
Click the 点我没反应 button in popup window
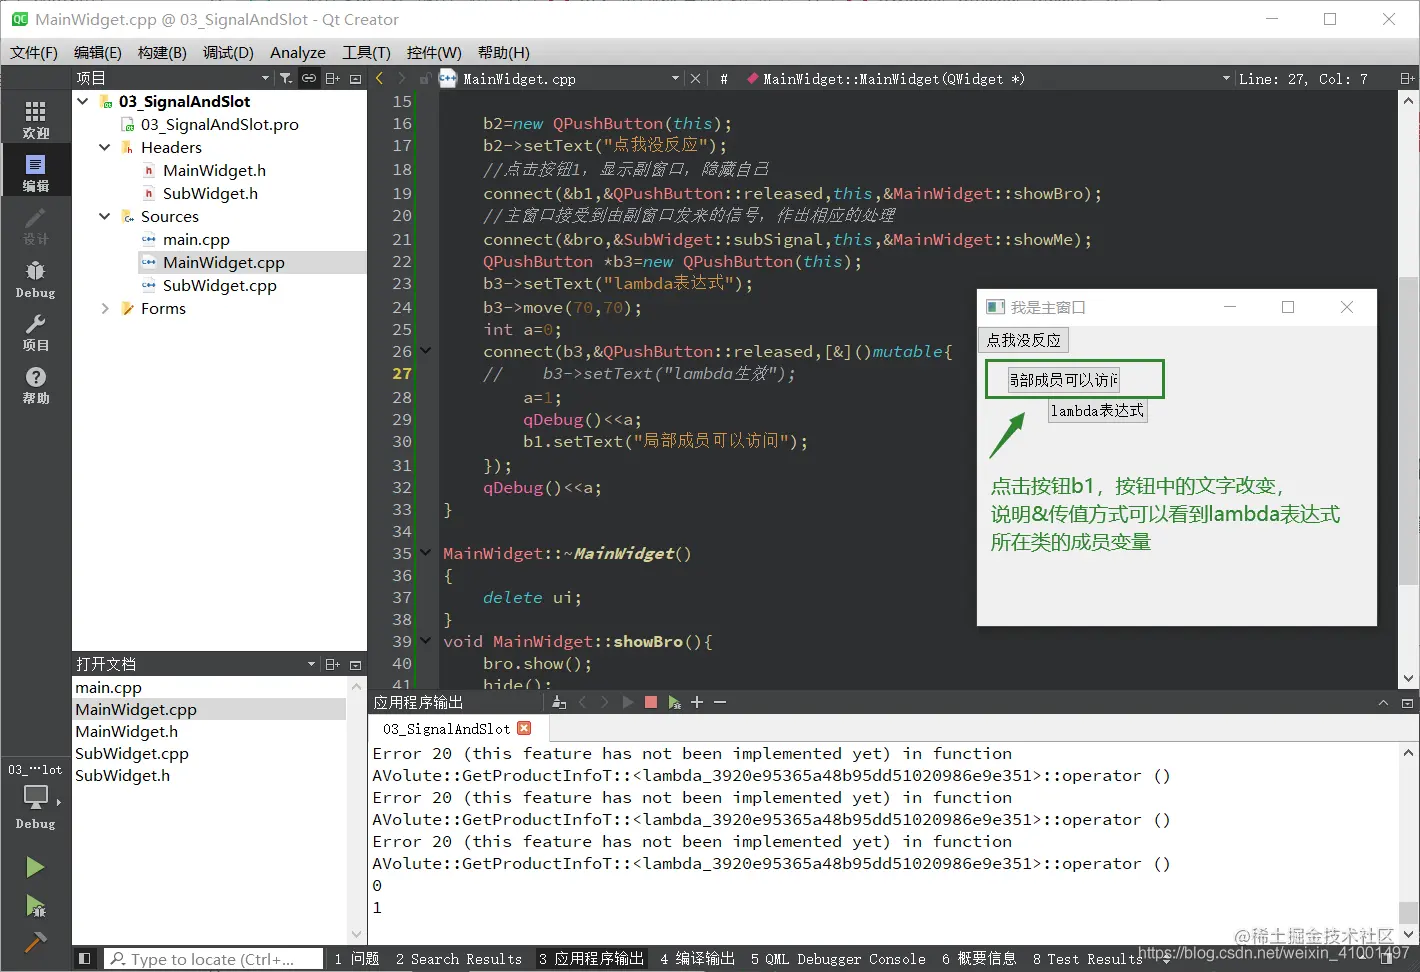(x=1024, y=340)
